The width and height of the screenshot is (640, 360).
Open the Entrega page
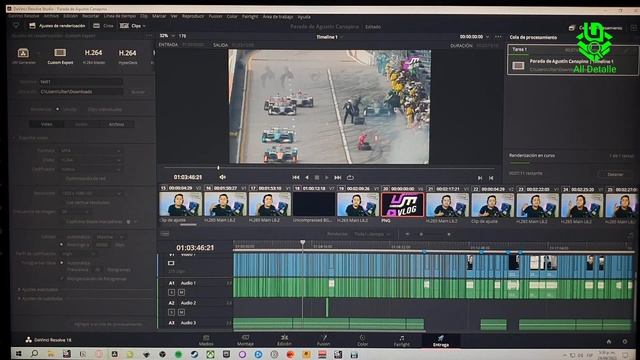point(441,341)
